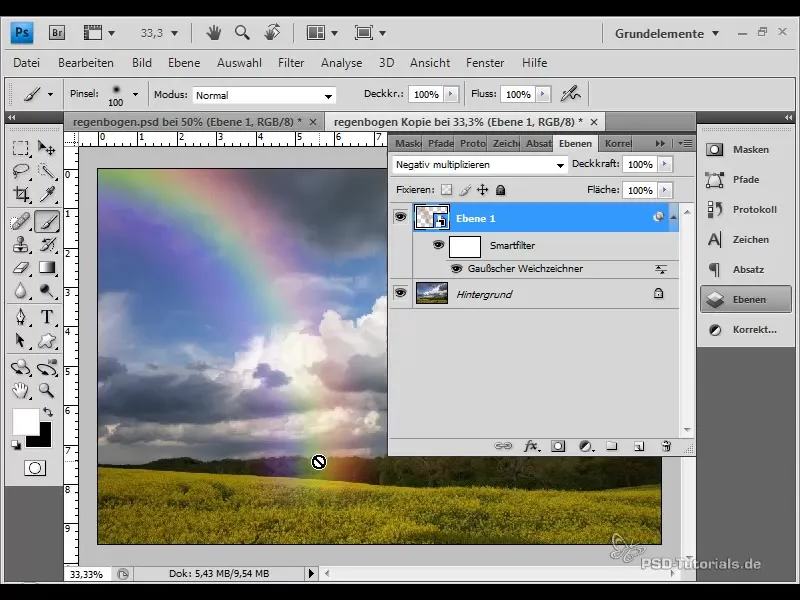Open the Ebene menu

click(184, 63)
